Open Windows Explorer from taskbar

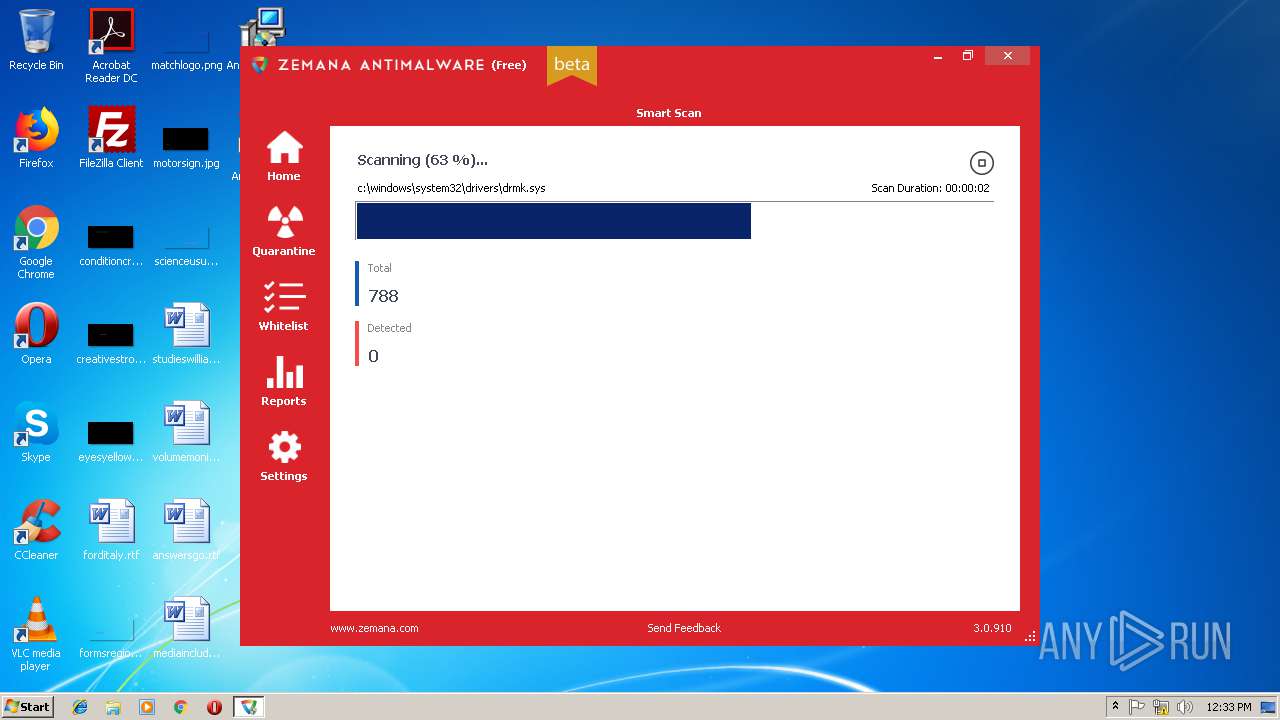point(113,707)
